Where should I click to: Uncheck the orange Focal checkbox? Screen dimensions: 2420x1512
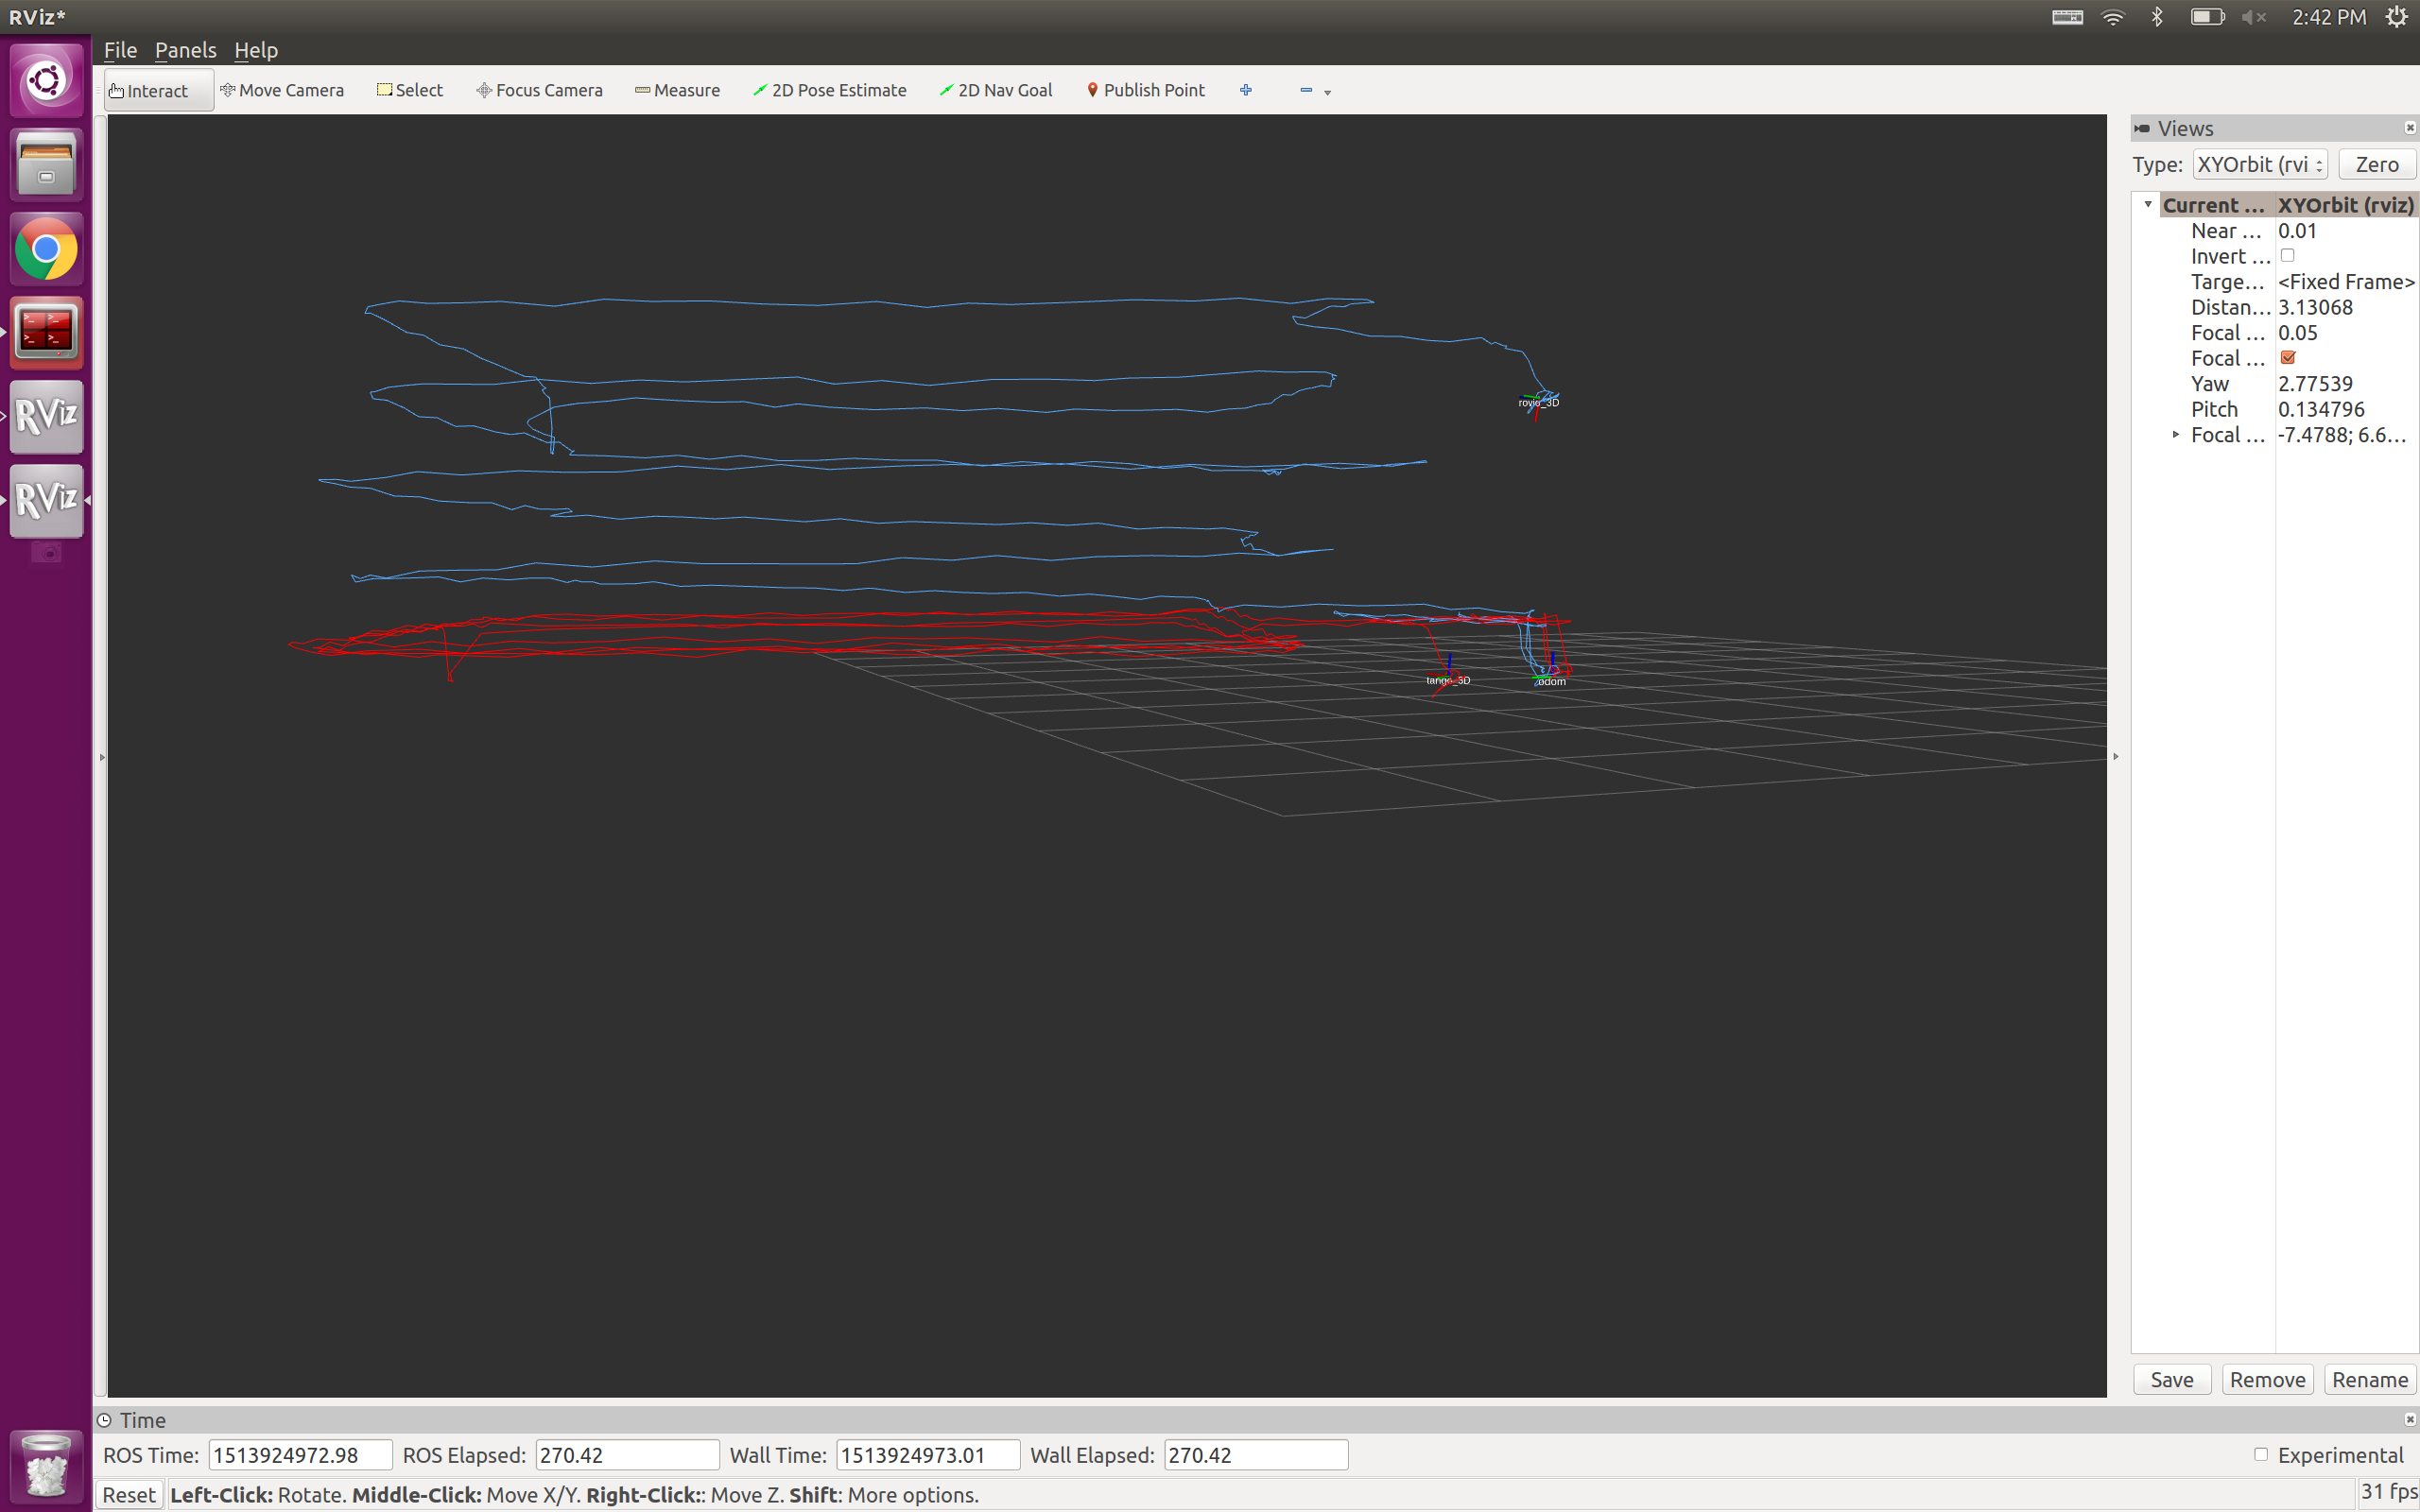[2289, 357]
